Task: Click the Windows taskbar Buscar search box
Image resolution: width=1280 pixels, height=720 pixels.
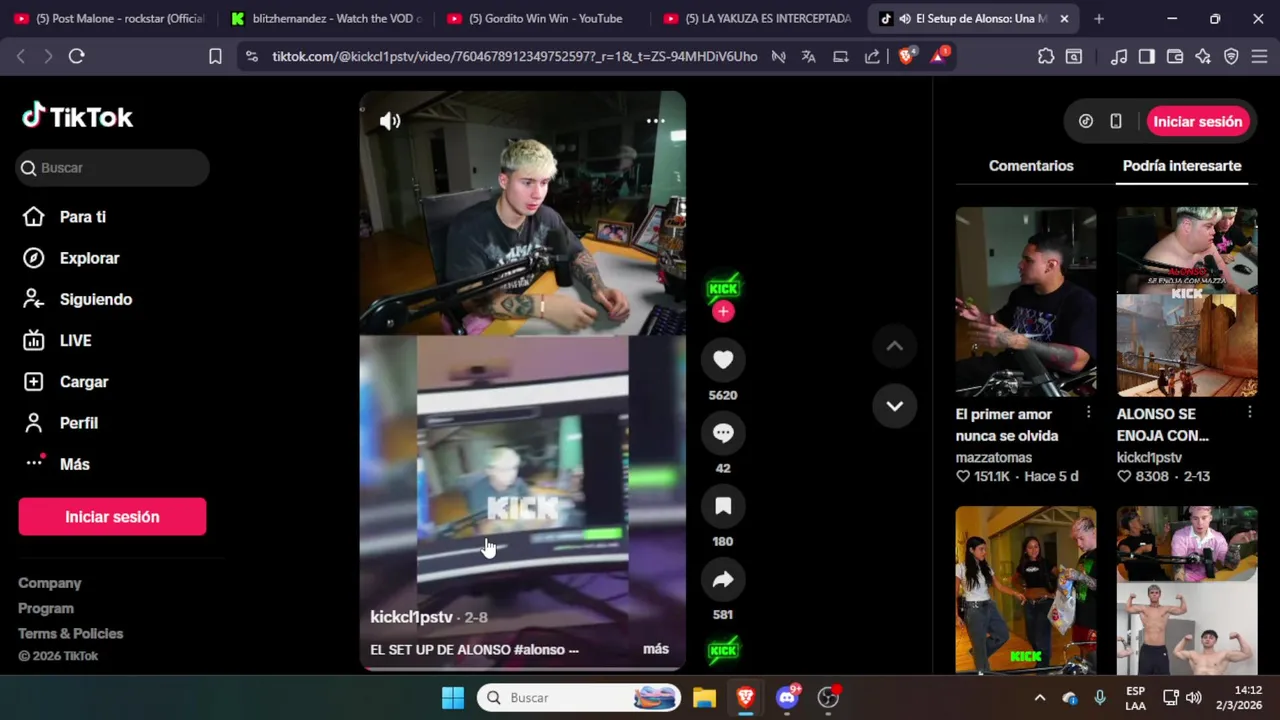Action: [579, 697]
